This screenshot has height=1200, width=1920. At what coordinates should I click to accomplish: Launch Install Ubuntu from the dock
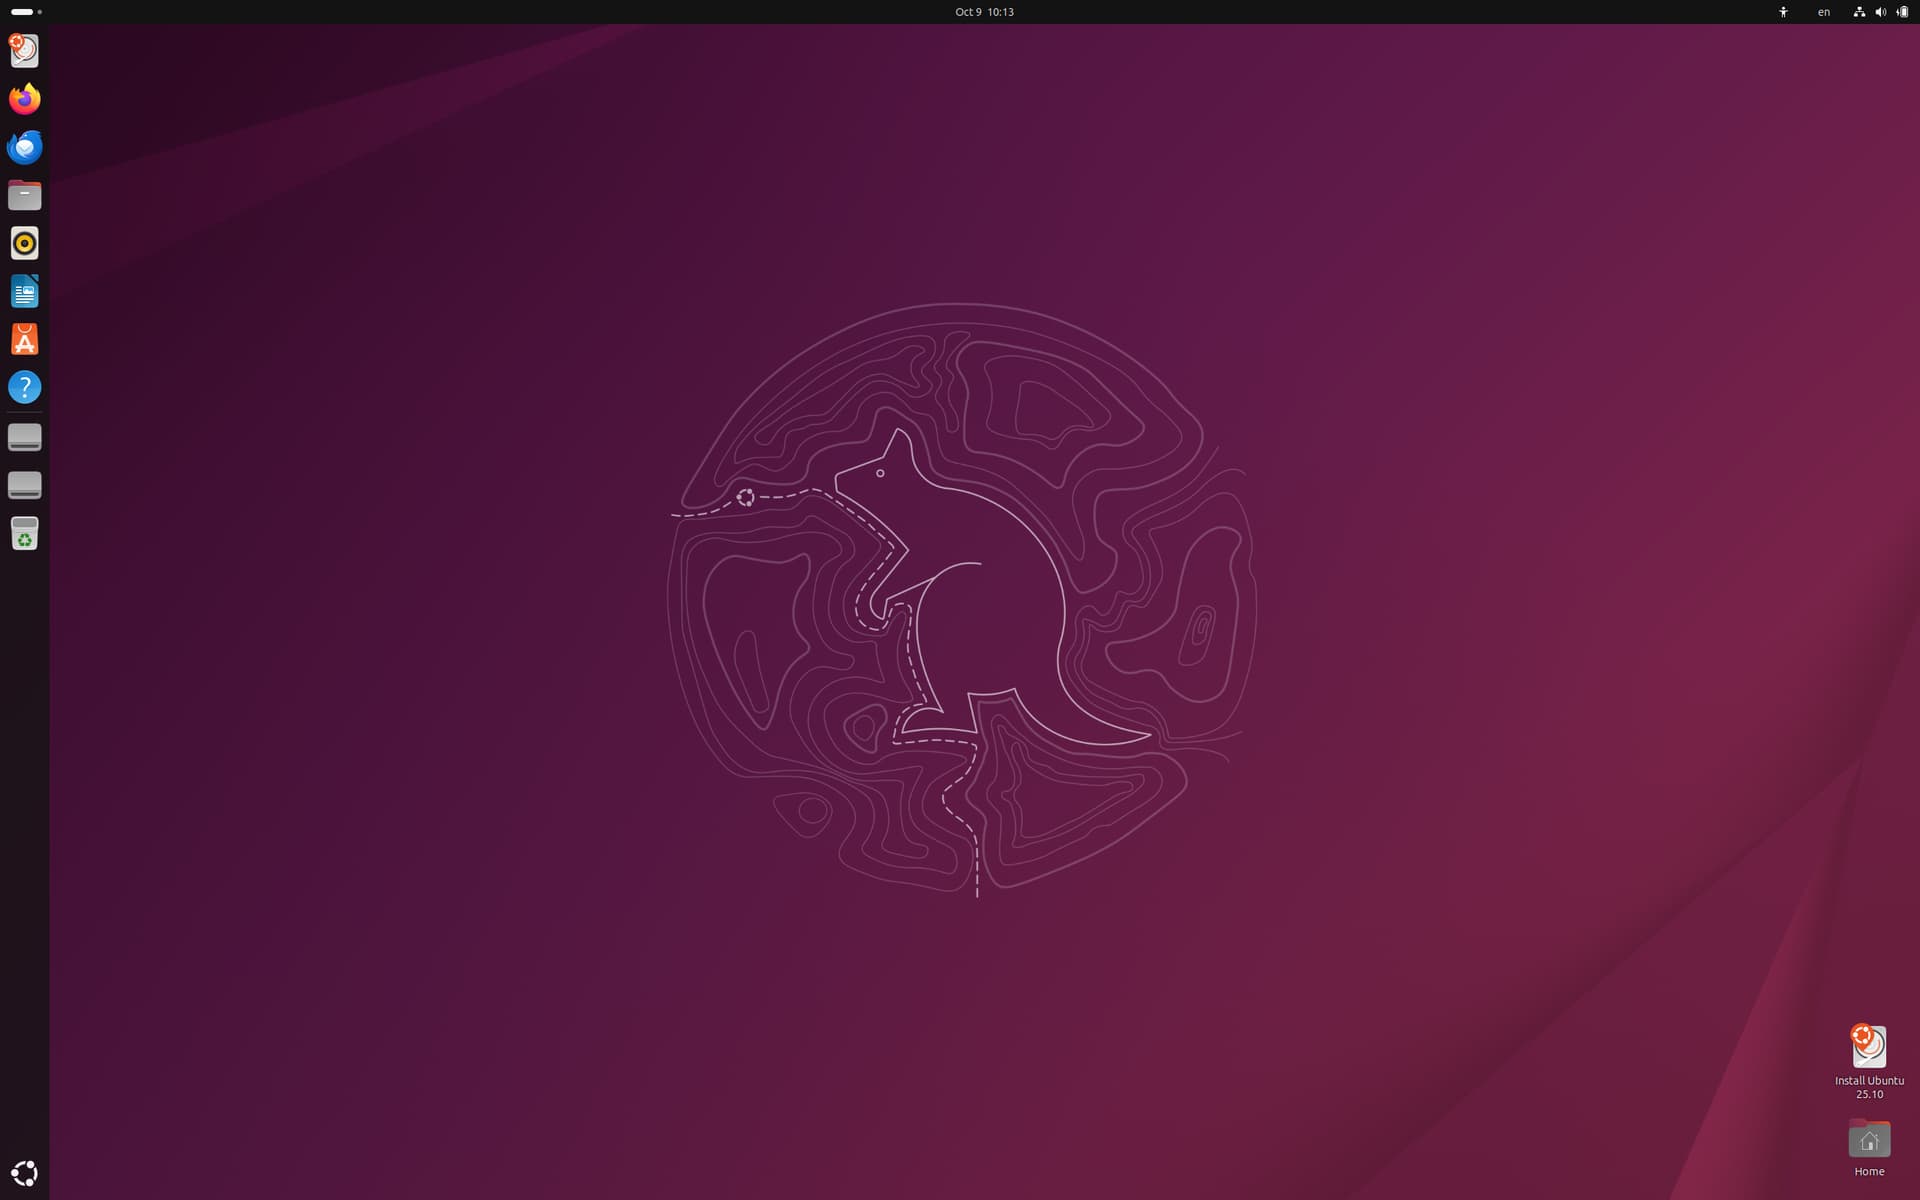(x=24, y=50)
